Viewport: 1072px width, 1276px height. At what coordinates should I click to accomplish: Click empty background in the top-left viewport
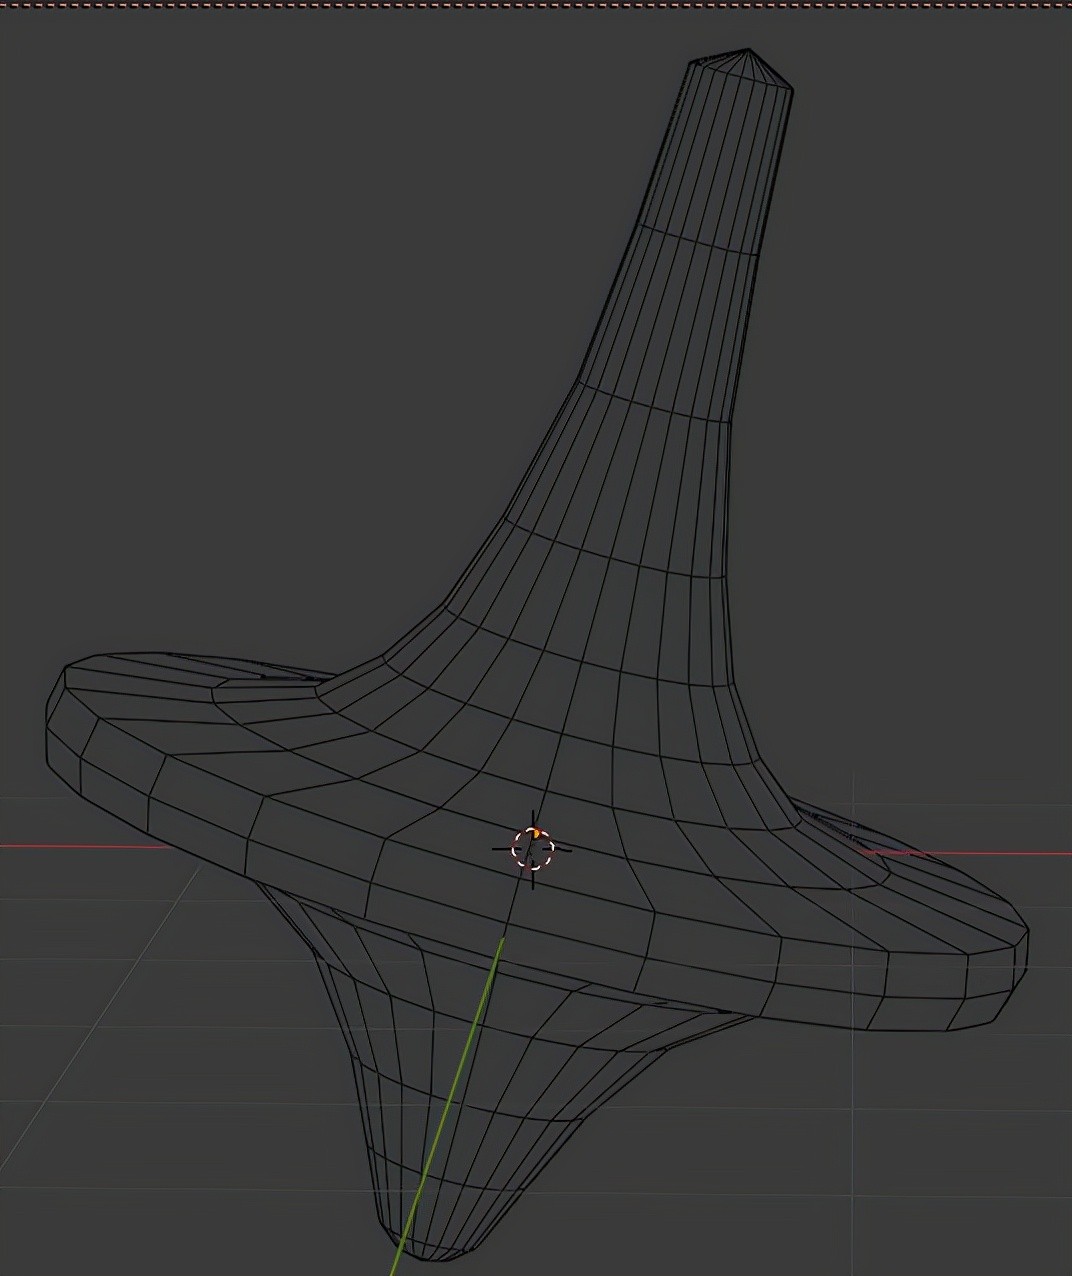point(200,200)
